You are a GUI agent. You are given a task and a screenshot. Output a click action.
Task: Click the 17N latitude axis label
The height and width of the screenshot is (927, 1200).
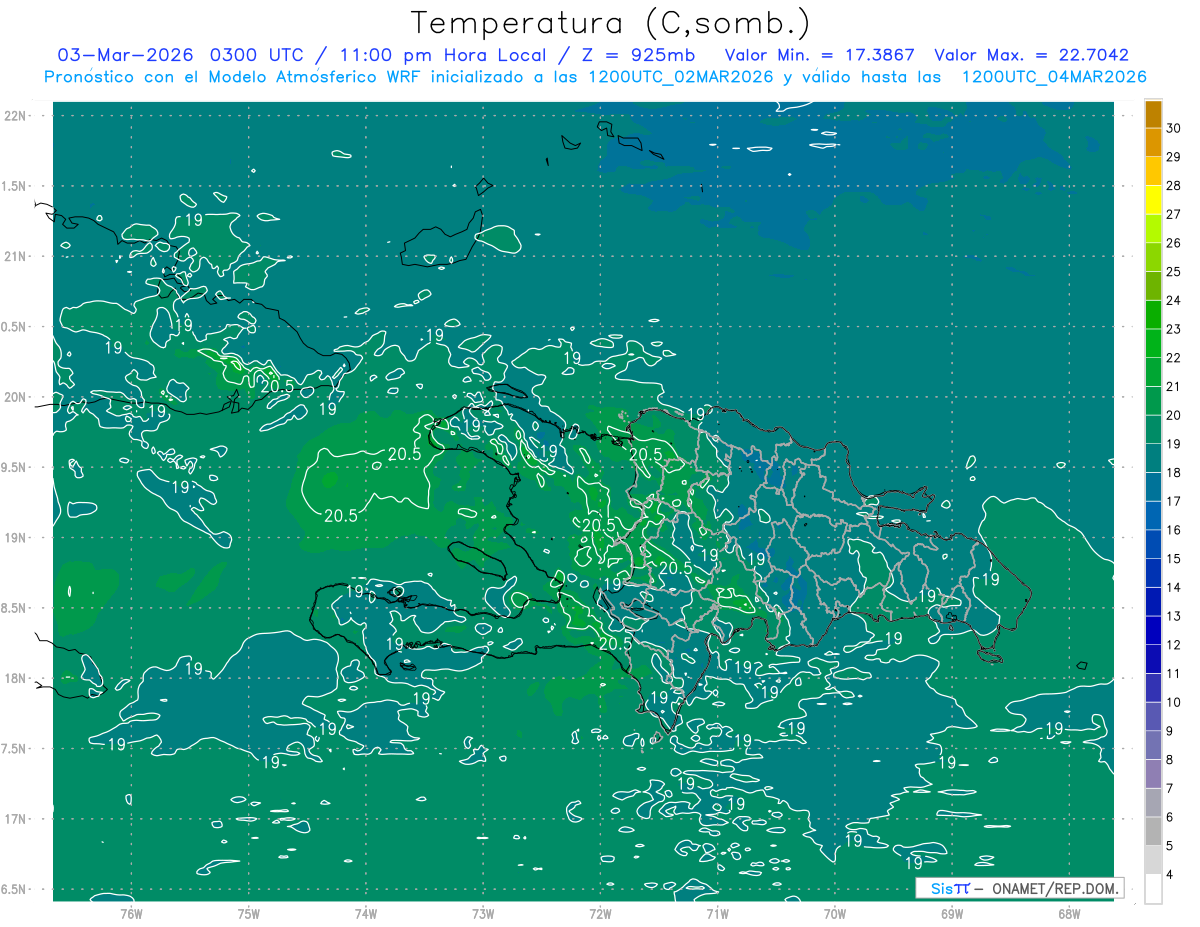[x=17, y=819]
